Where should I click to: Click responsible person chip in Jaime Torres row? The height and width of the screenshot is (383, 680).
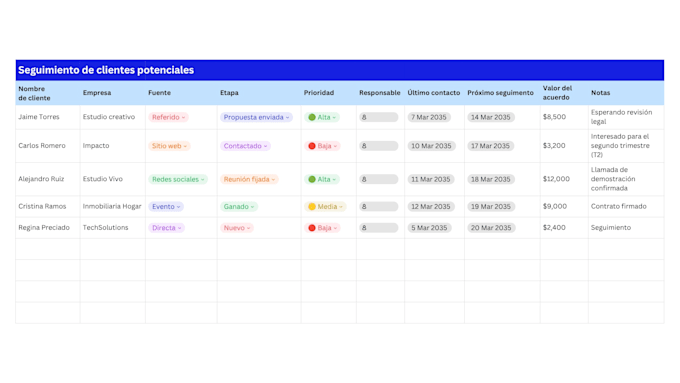click(x=379, y=117)
